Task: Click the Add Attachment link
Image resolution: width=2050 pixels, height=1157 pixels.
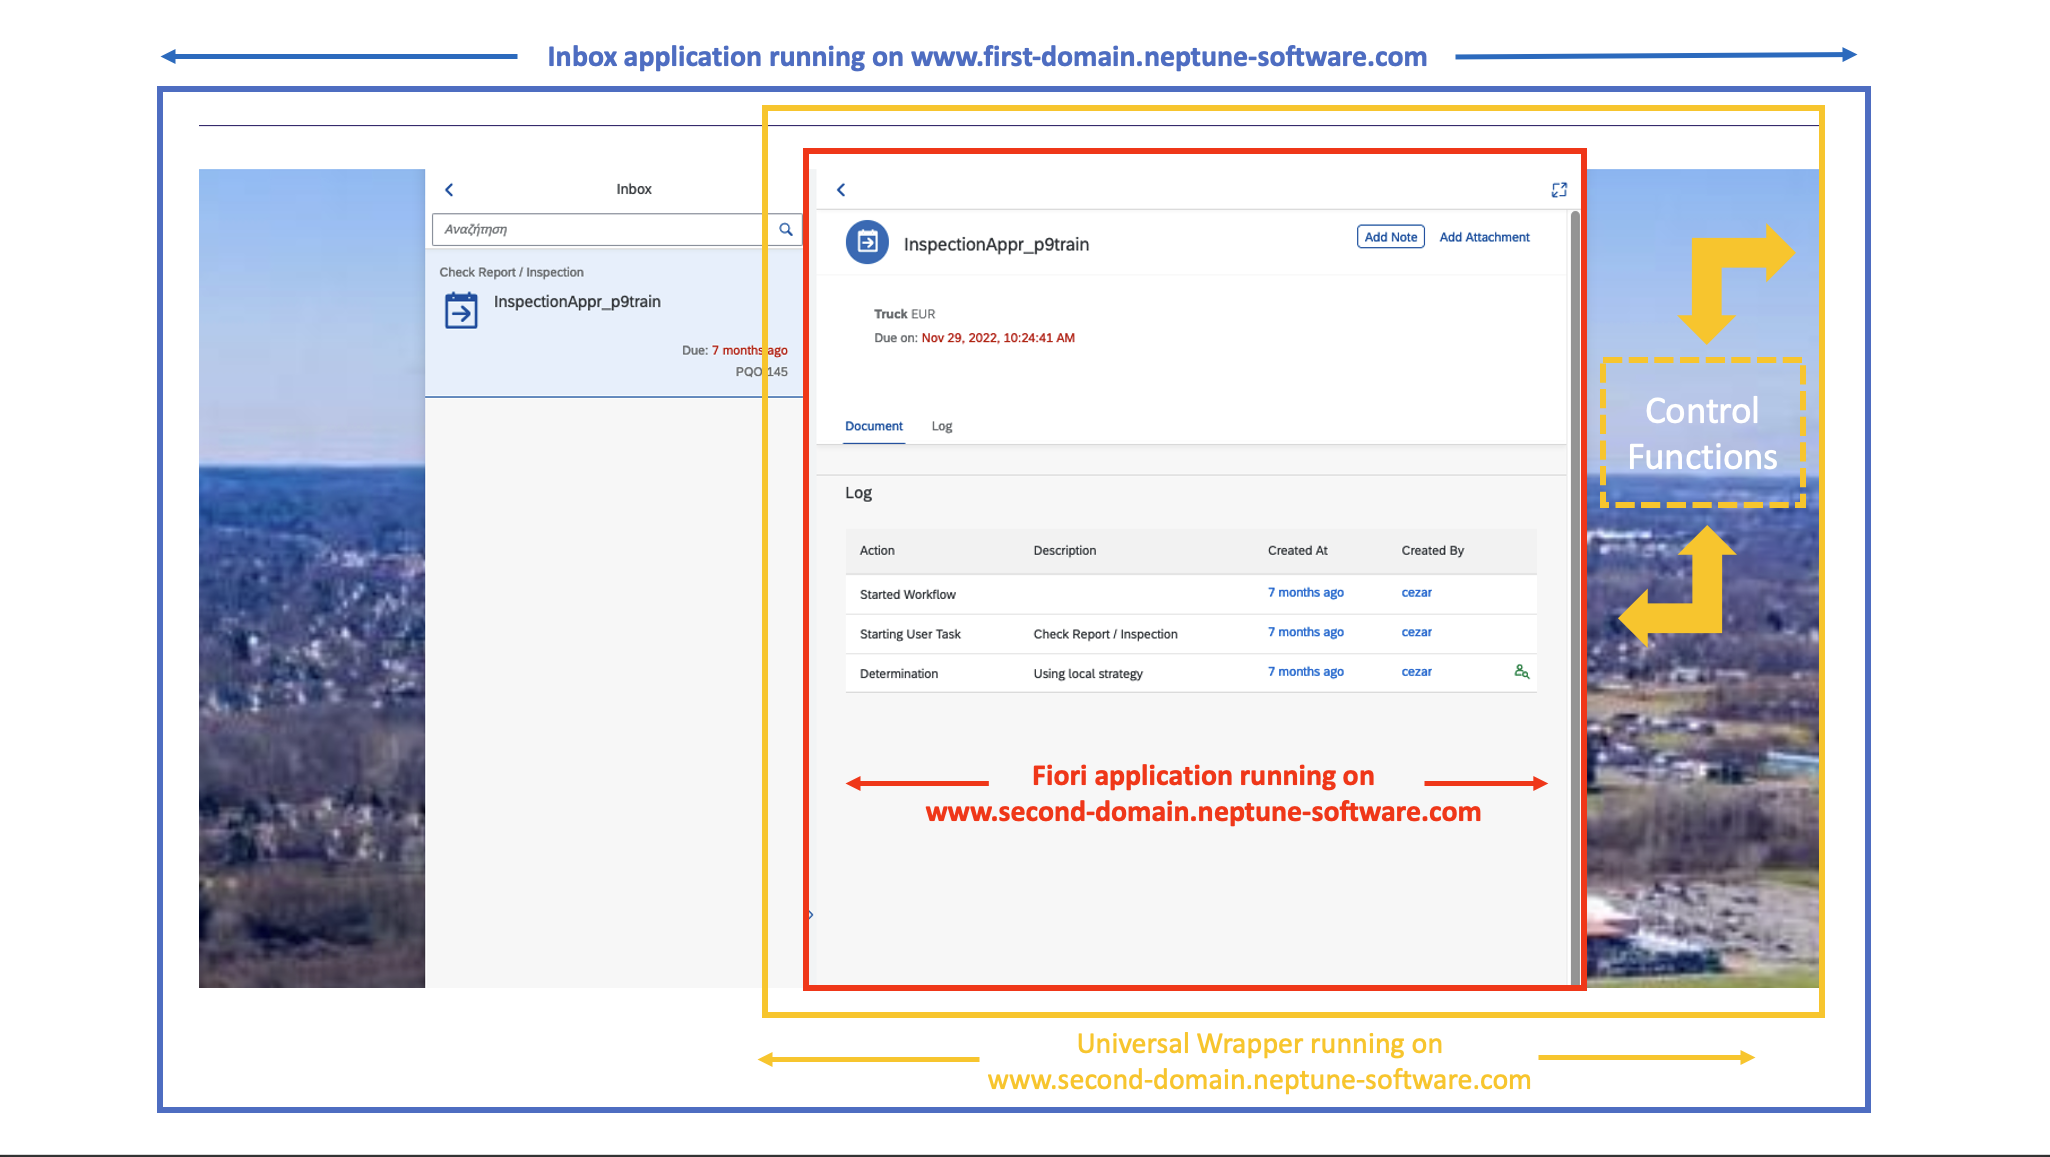Action: click(1484, 237)
